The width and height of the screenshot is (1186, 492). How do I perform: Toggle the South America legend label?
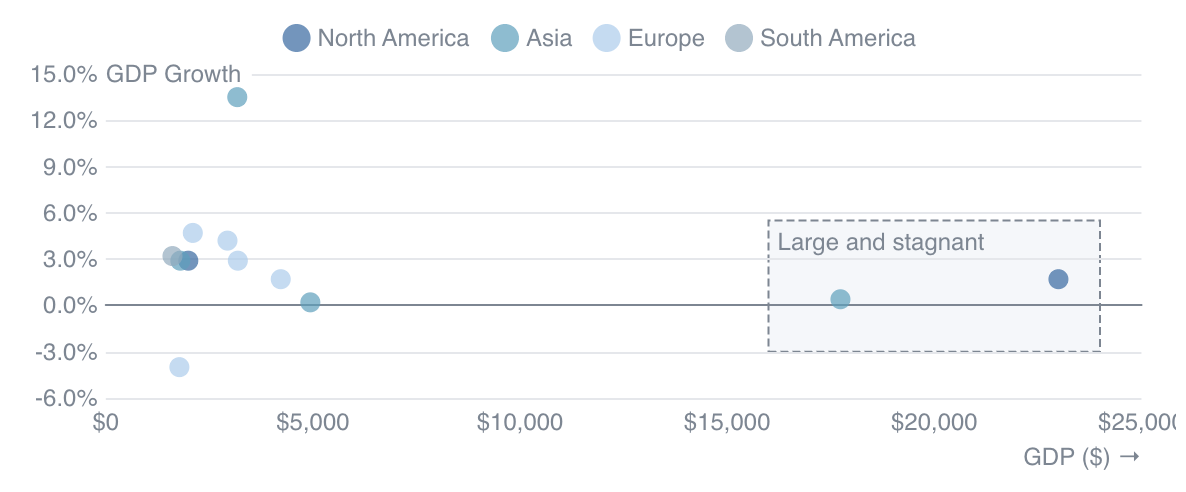click(x=837, y=39)
